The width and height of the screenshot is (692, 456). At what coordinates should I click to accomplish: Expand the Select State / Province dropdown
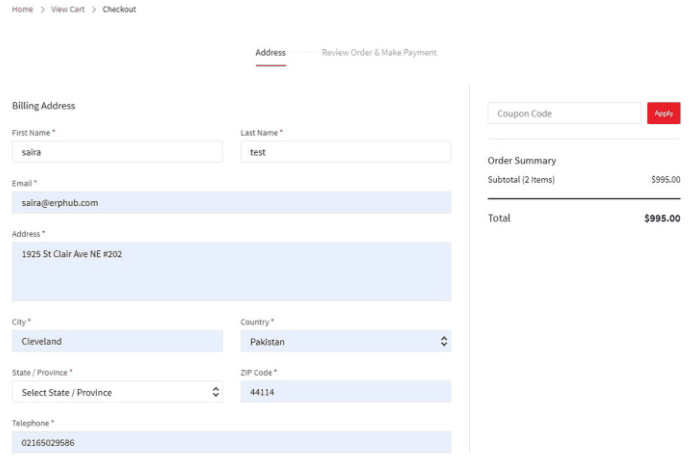point(117,392)
